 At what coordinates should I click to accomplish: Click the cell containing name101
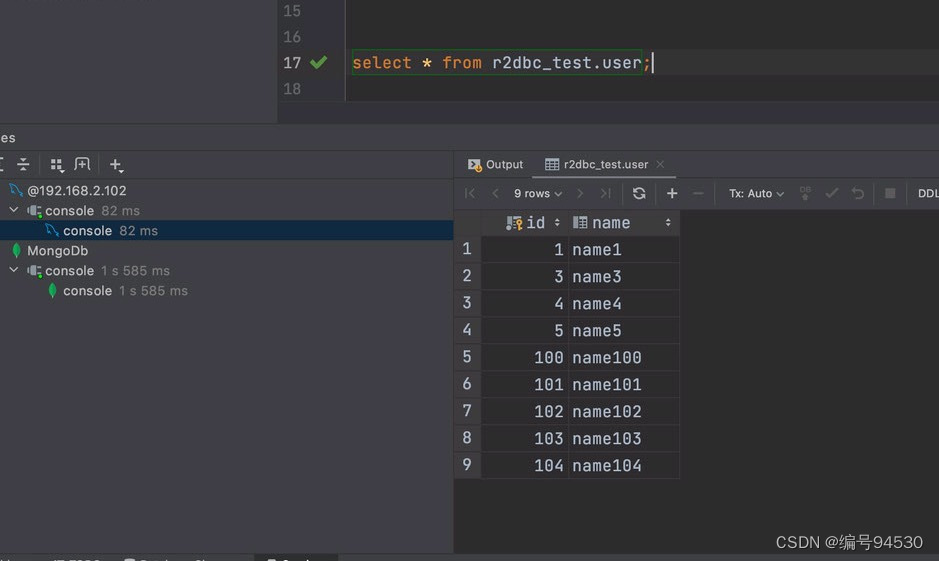coord(623,384)
